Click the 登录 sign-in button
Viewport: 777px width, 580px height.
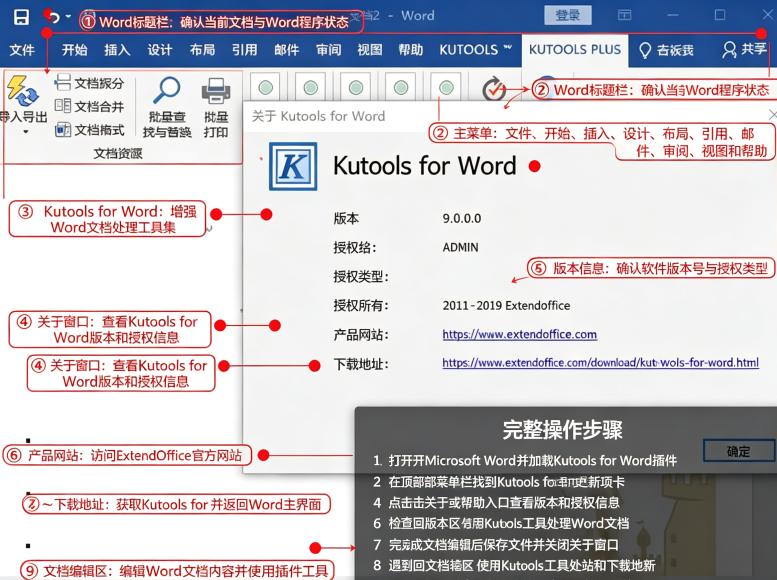567,15
